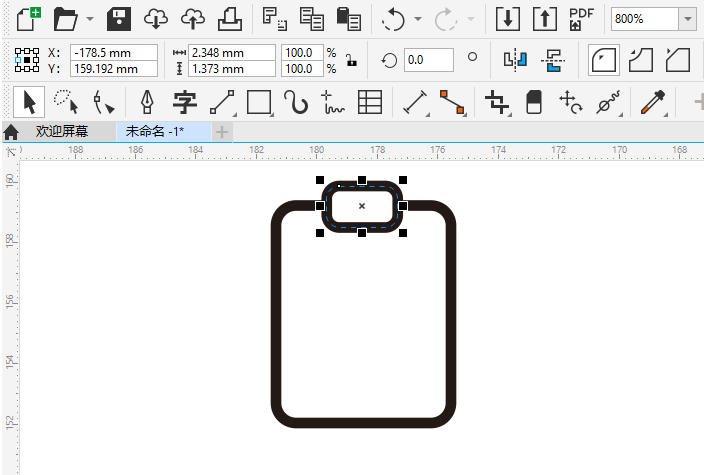This screenshot has width=704, height=475.
Task: Click Export to PDF button
Action: [x=580, y=18]
